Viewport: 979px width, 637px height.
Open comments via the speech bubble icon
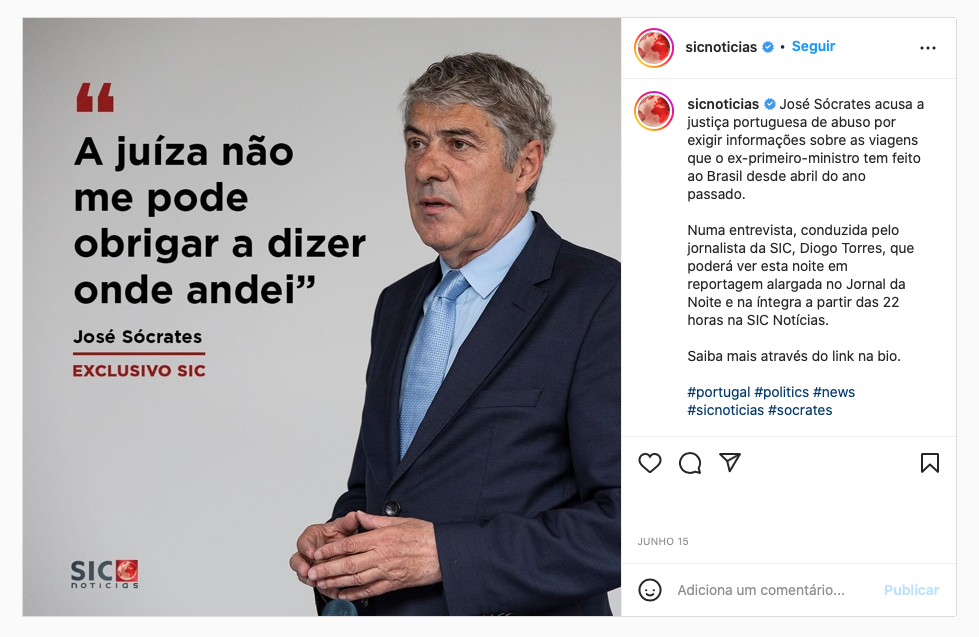[690, 463]
